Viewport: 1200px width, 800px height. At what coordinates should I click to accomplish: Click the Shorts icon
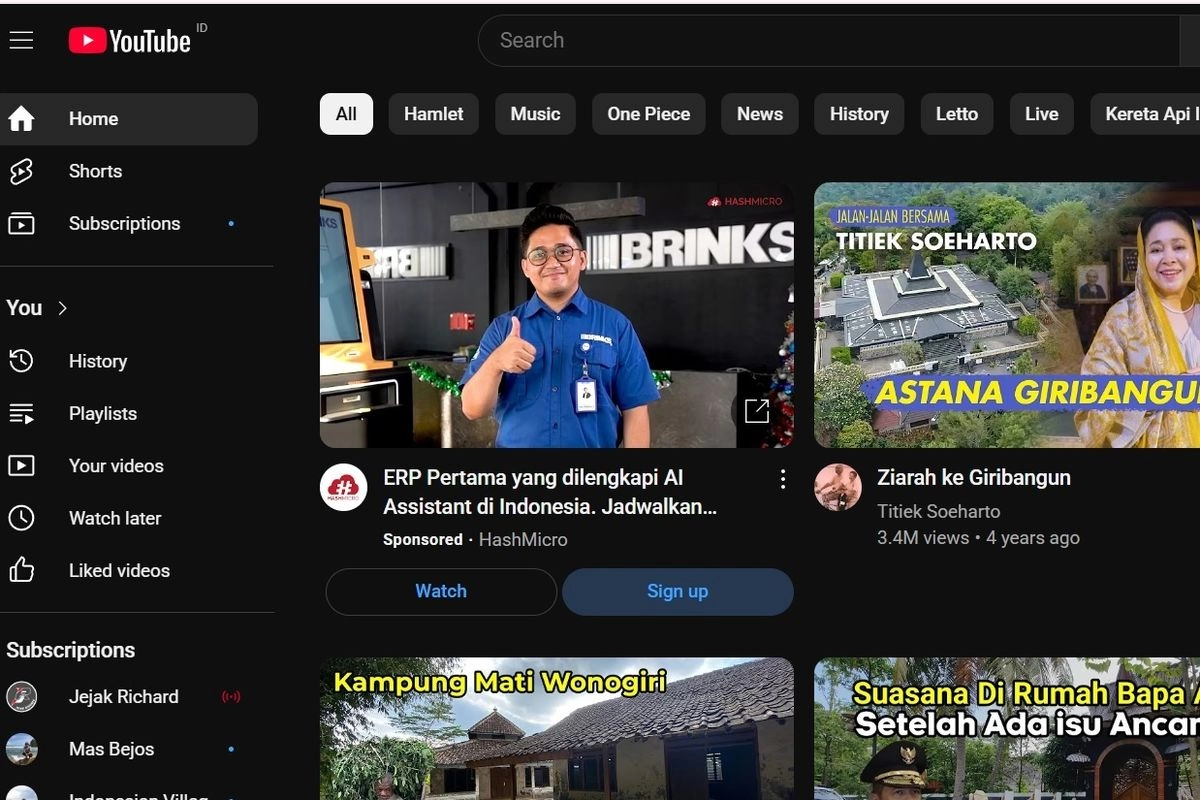[x=21, y=171]
